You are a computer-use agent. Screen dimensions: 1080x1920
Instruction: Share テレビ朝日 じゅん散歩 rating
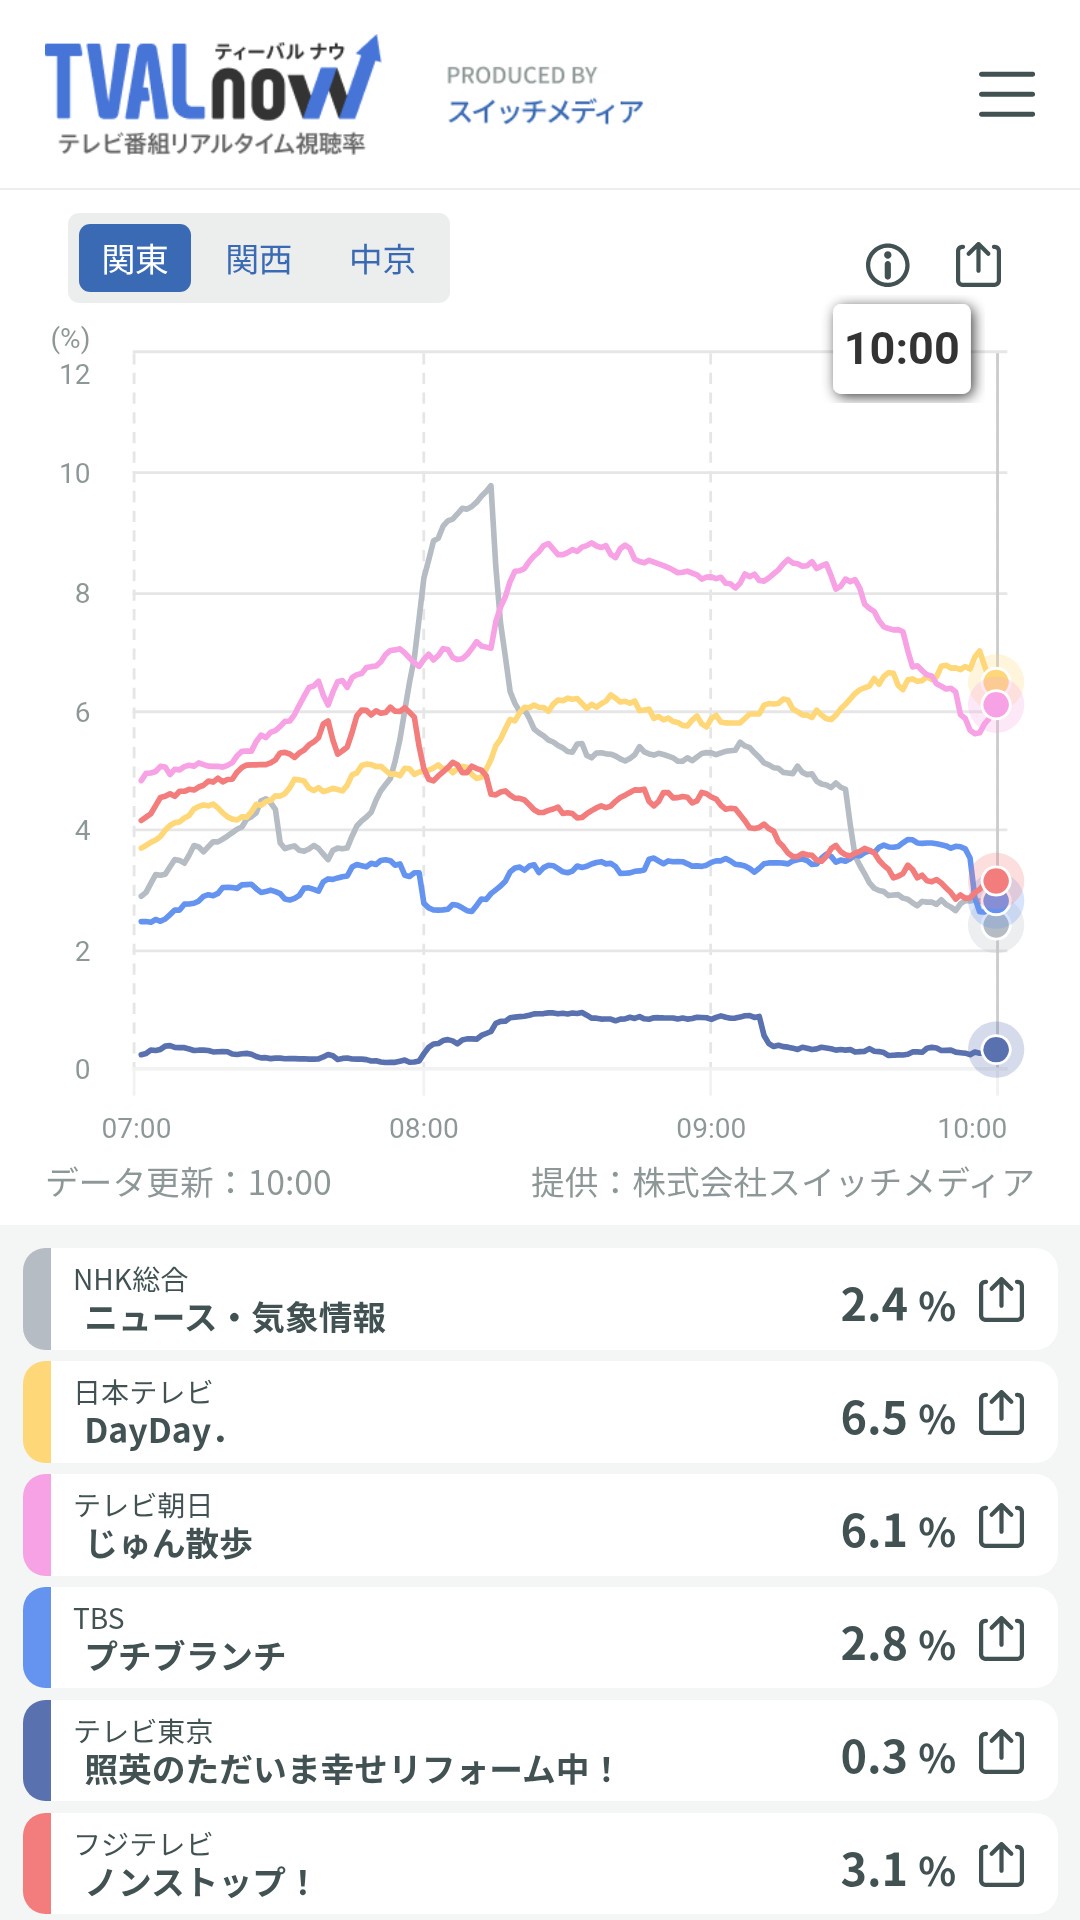1001,1526
